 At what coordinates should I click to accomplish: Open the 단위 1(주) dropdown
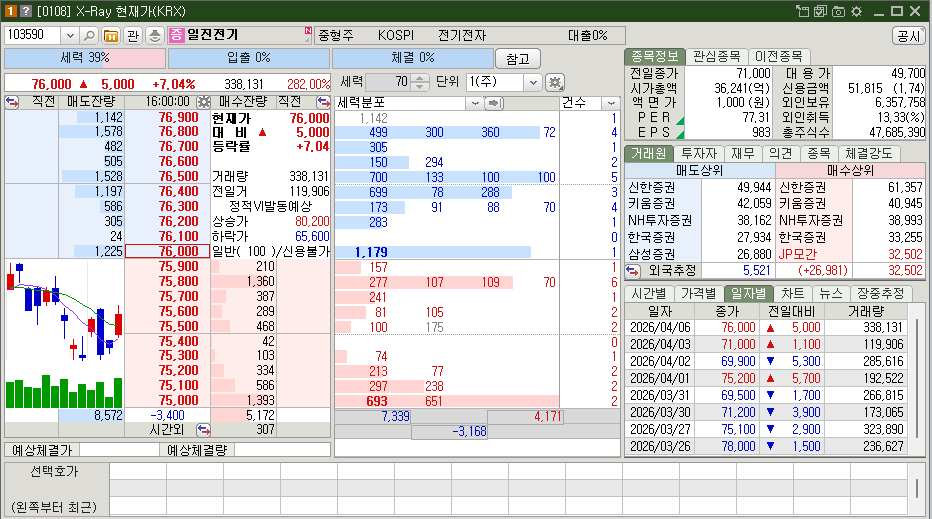click(x=533, y=83)
